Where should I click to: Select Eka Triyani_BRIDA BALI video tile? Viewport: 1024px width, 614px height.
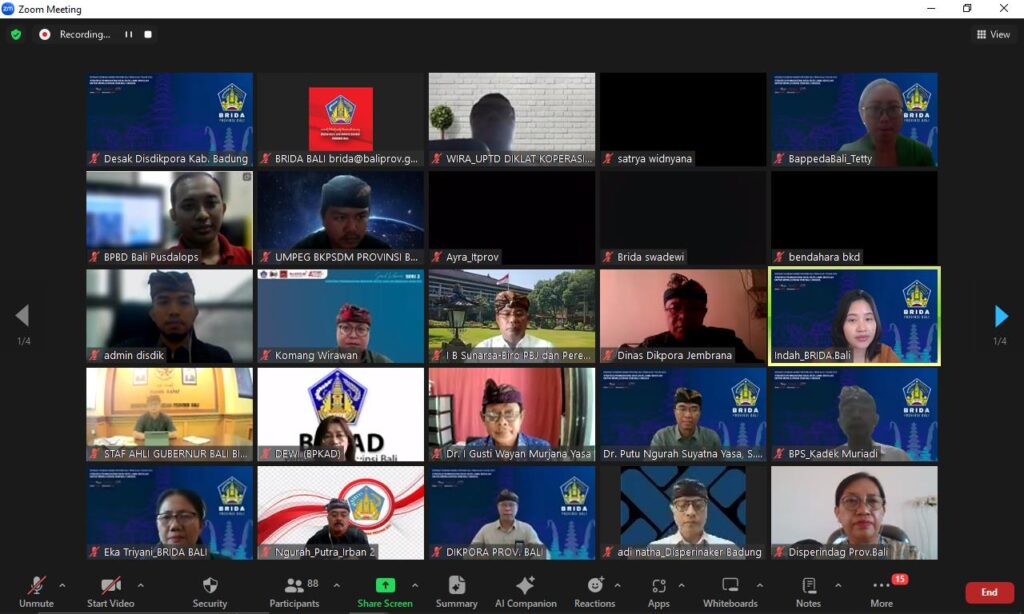170,513
